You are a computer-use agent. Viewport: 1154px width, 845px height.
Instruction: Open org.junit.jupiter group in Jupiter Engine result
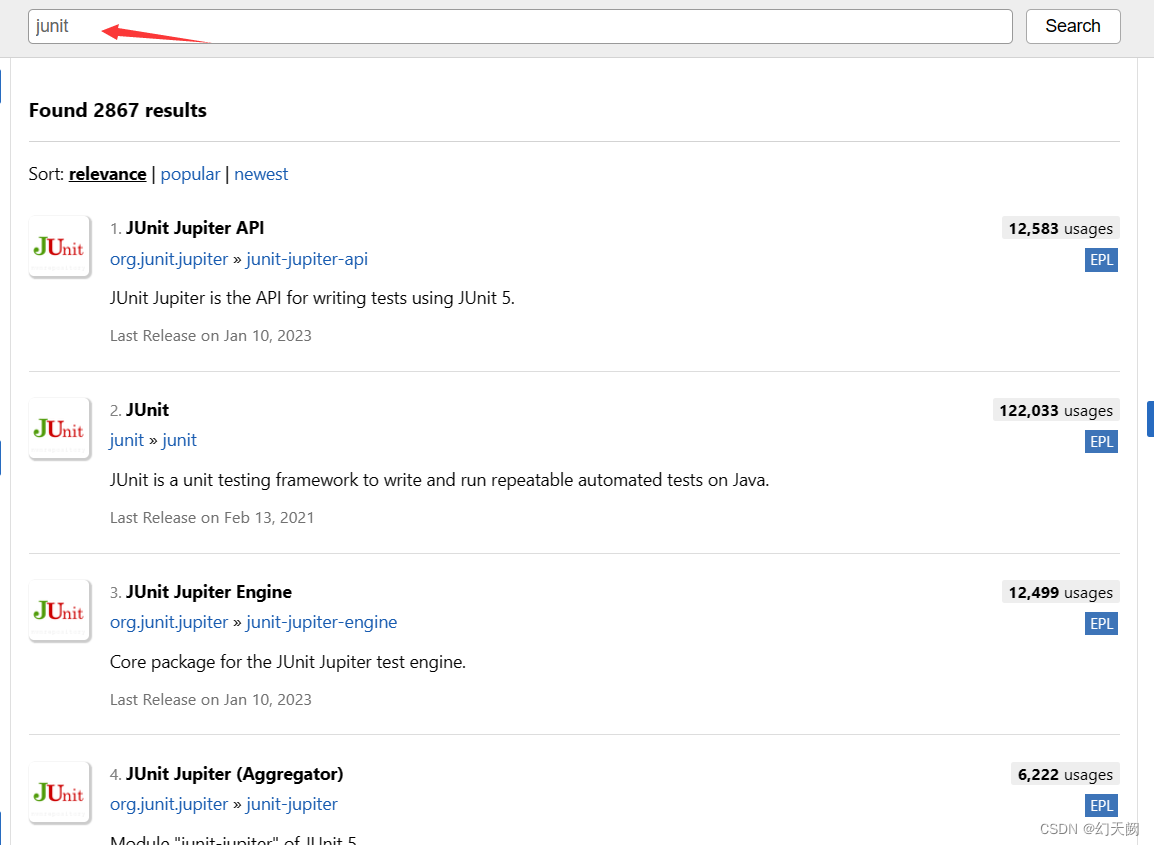pyautogui.click(x=169, y=622)
